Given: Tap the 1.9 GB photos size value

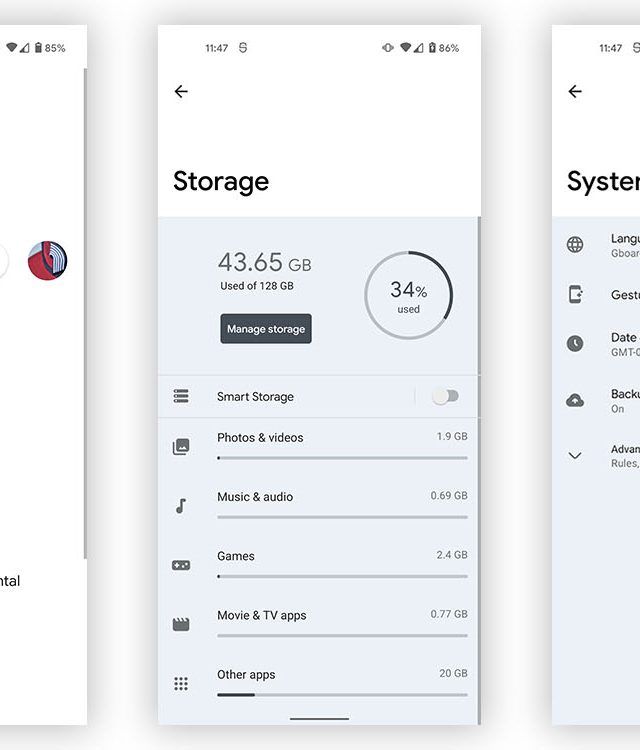Looking at the screenshot, I should point(452,436).
